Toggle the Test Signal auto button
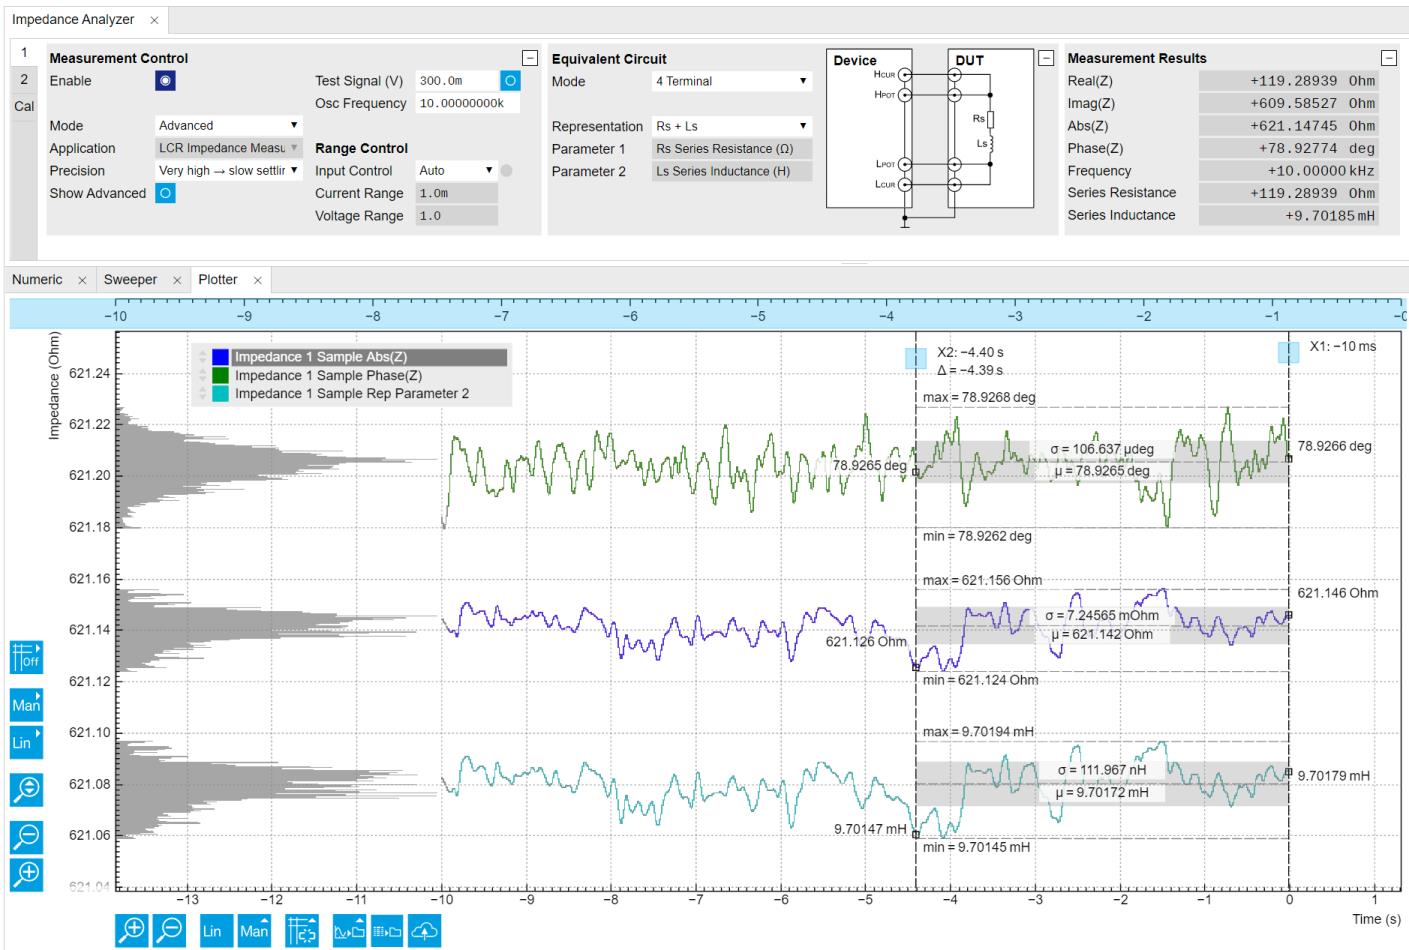This screenshot has width=1409, height=950. [510, 81]
